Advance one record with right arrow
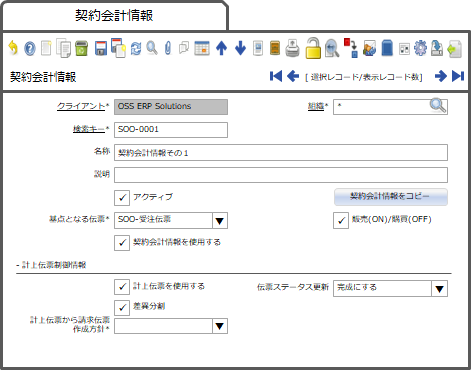The width and height of the screenshot is (471, 370). pos(441,76)
